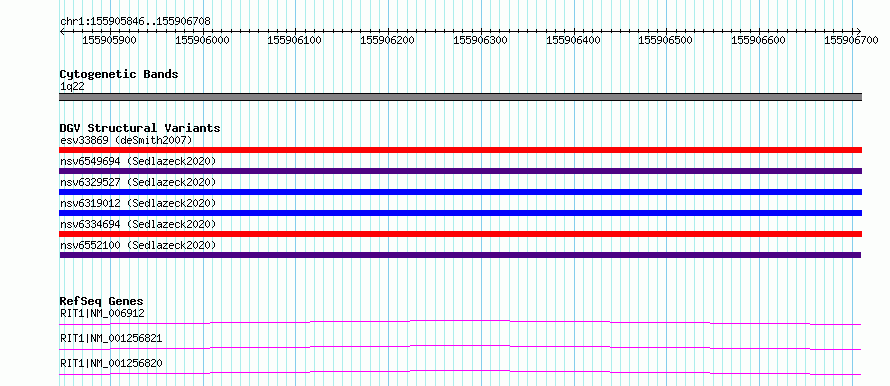The height and width of the screenshot is (386, 890).
Task: Click the 1q22 band label
Action: [x=72, y=87]
